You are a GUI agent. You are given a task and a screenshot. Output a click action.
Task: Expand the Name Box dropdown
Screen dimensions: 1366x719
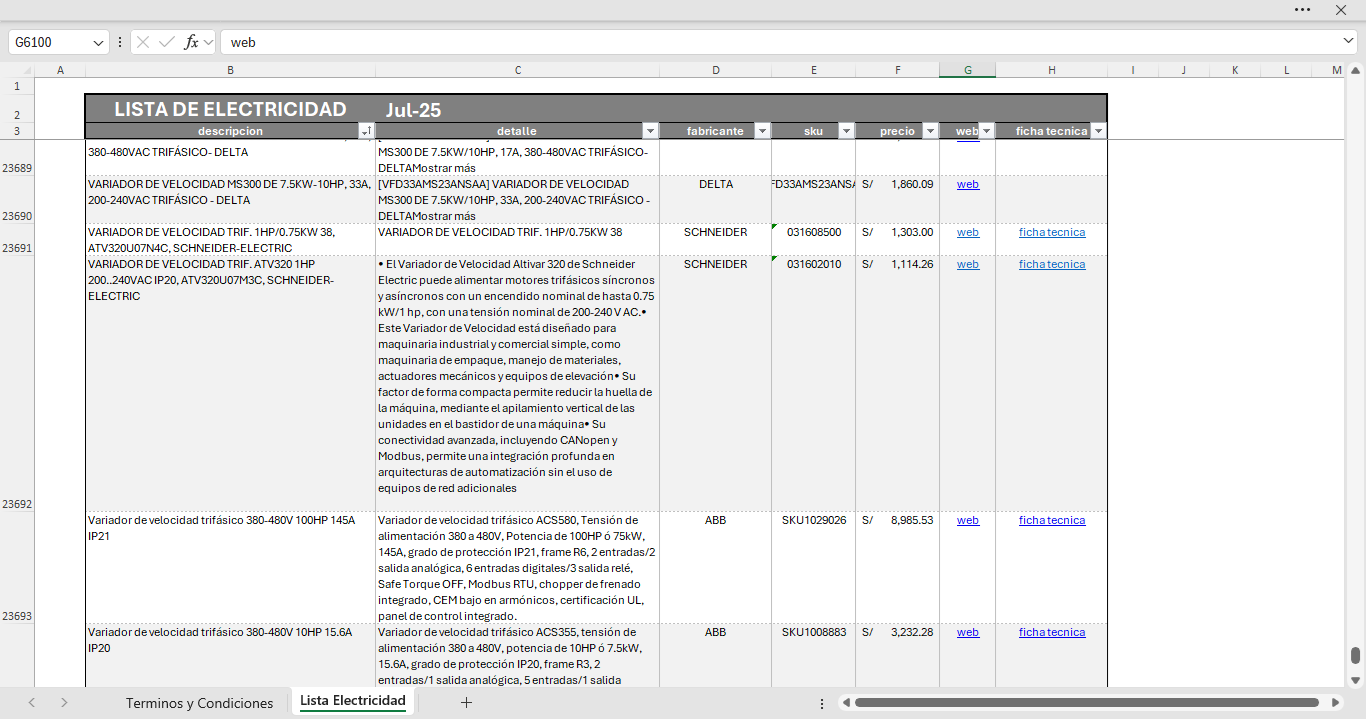98,42
